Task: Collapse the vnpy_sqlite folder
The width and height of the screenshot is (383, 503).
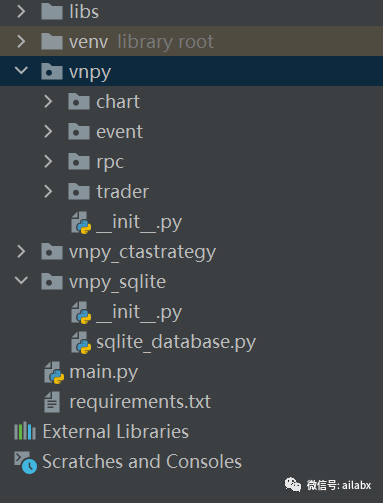Action: 21,280
